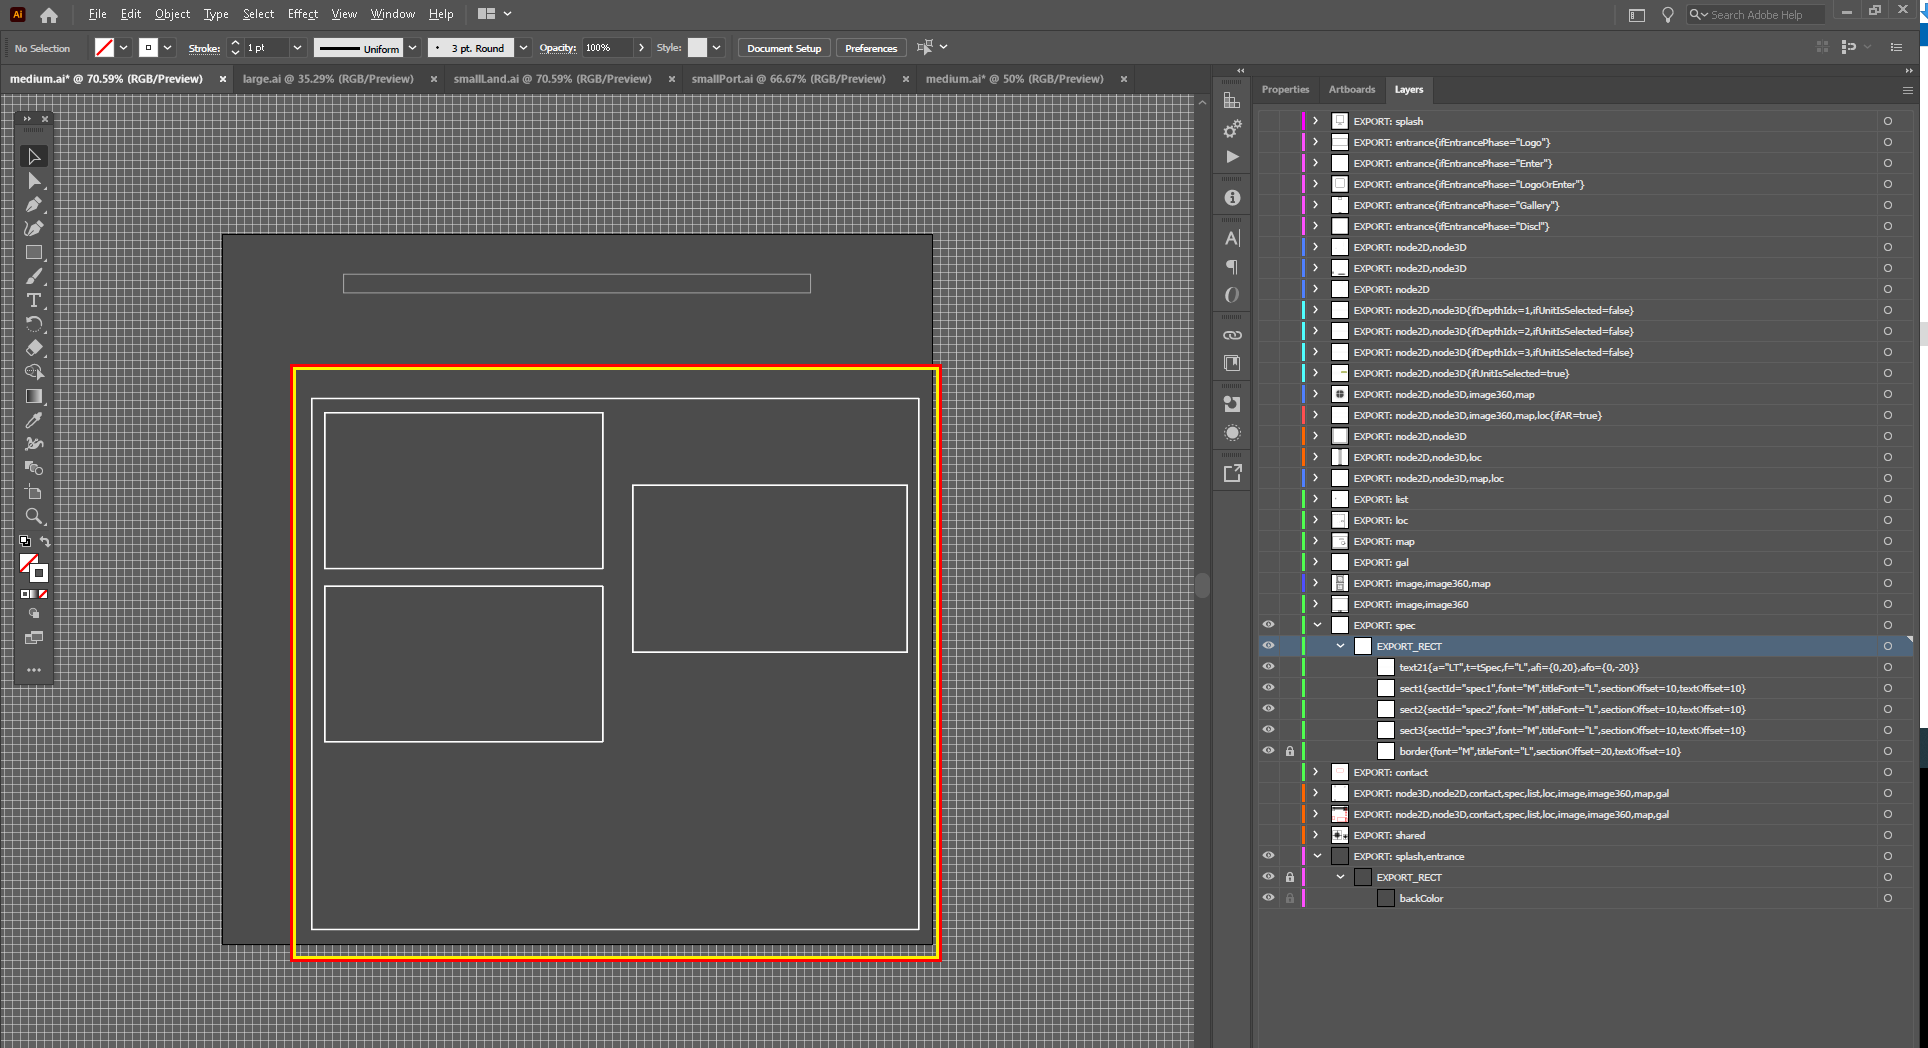Hide the EXPORT: spec layer
This screenshot has width=1928, height=1048.
tap(1268, 625)
